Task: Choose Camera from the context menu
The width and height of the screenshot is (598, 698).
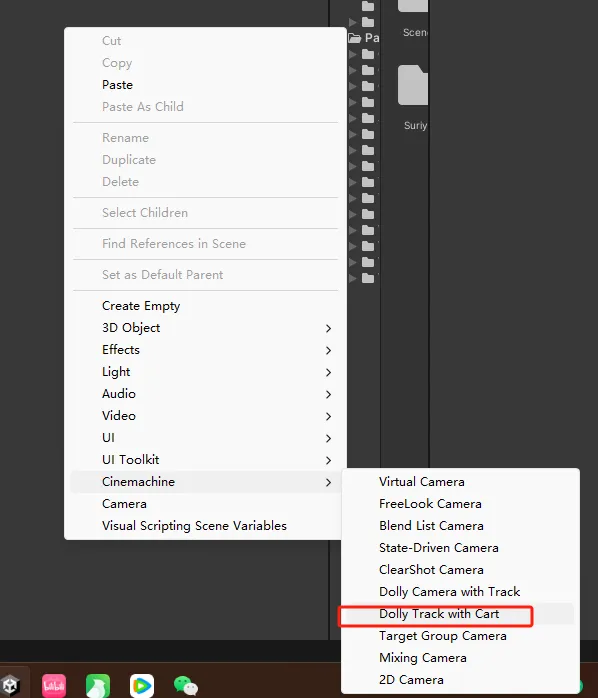Action: [205, 503]
